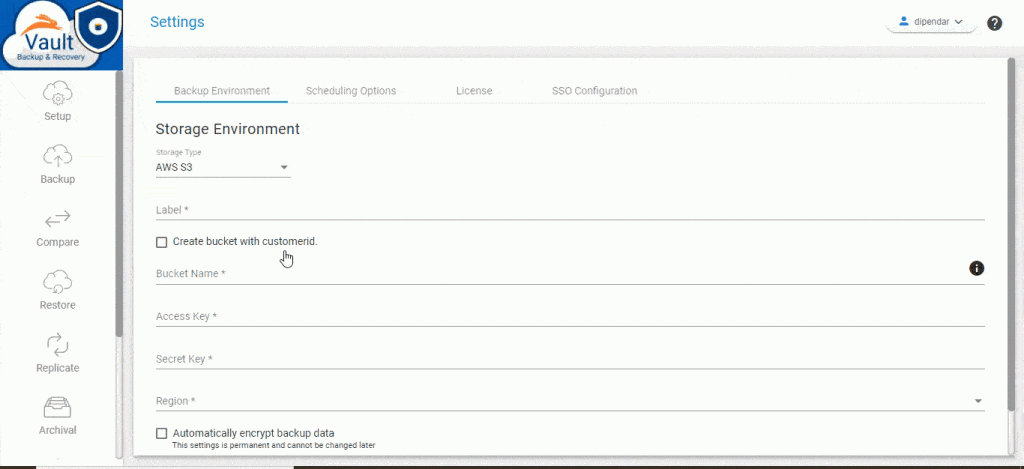Image resolution: width=1024 pixels, height=469 pixels.
Task: Click the settings panel vertical scrollbar
Action: coord(1012,235)
